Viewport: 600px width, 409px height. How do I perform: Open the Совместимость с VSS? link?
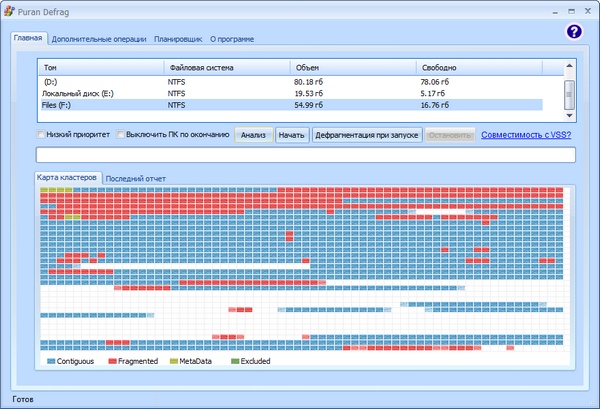[526, 134]
